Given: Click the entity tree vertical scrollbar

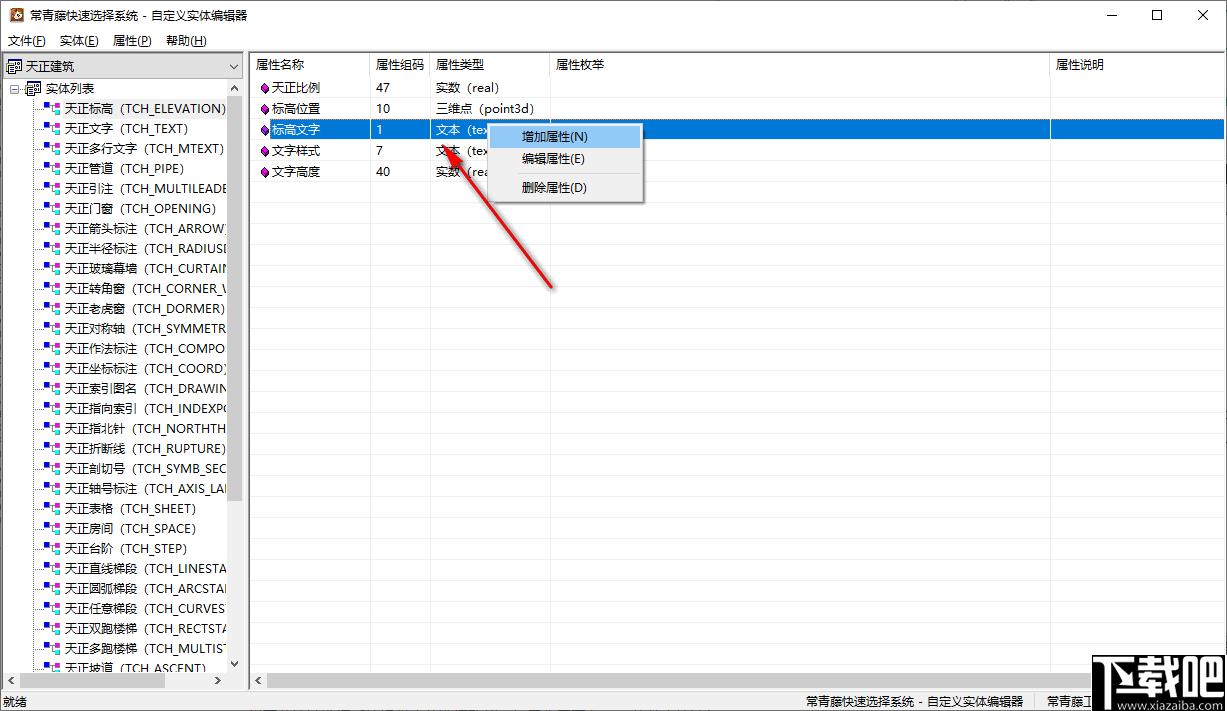Looking at the screenshot, I should point(235,300).
